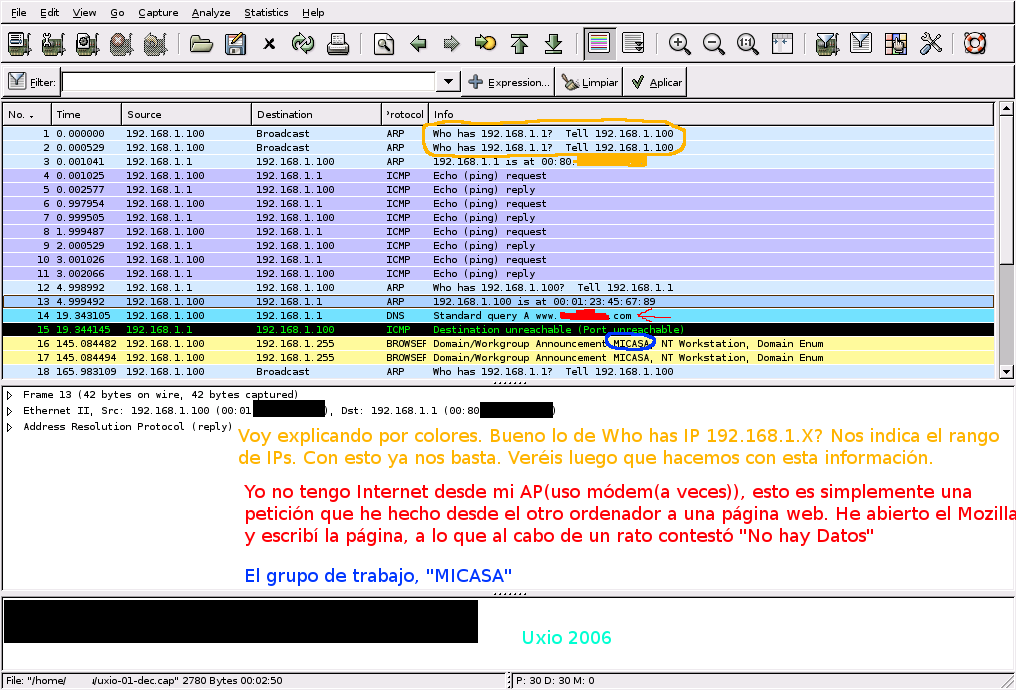This screenshot has height=690, width=1016.
Task: Sort by the Info column header
Action: click(711, 115)
